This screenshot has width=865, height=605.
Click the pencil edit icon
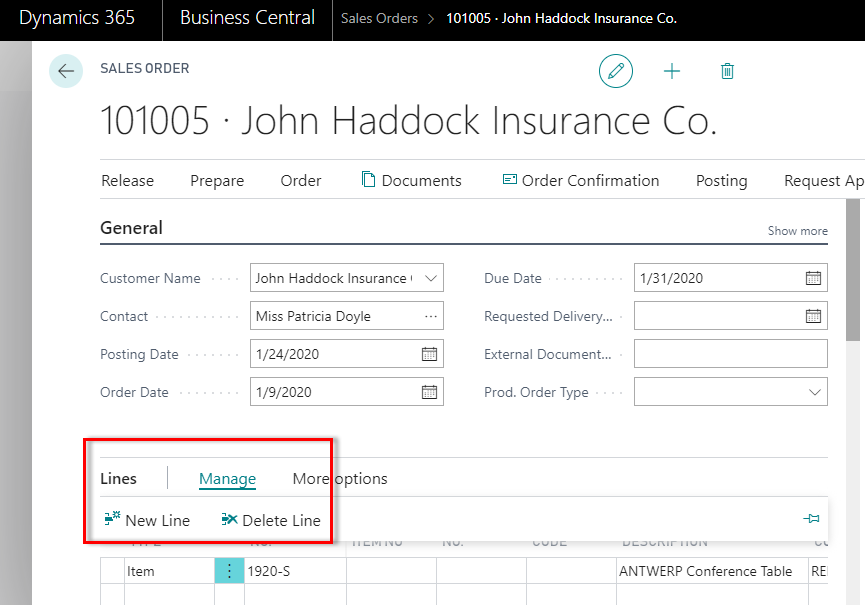pos(616,71)
